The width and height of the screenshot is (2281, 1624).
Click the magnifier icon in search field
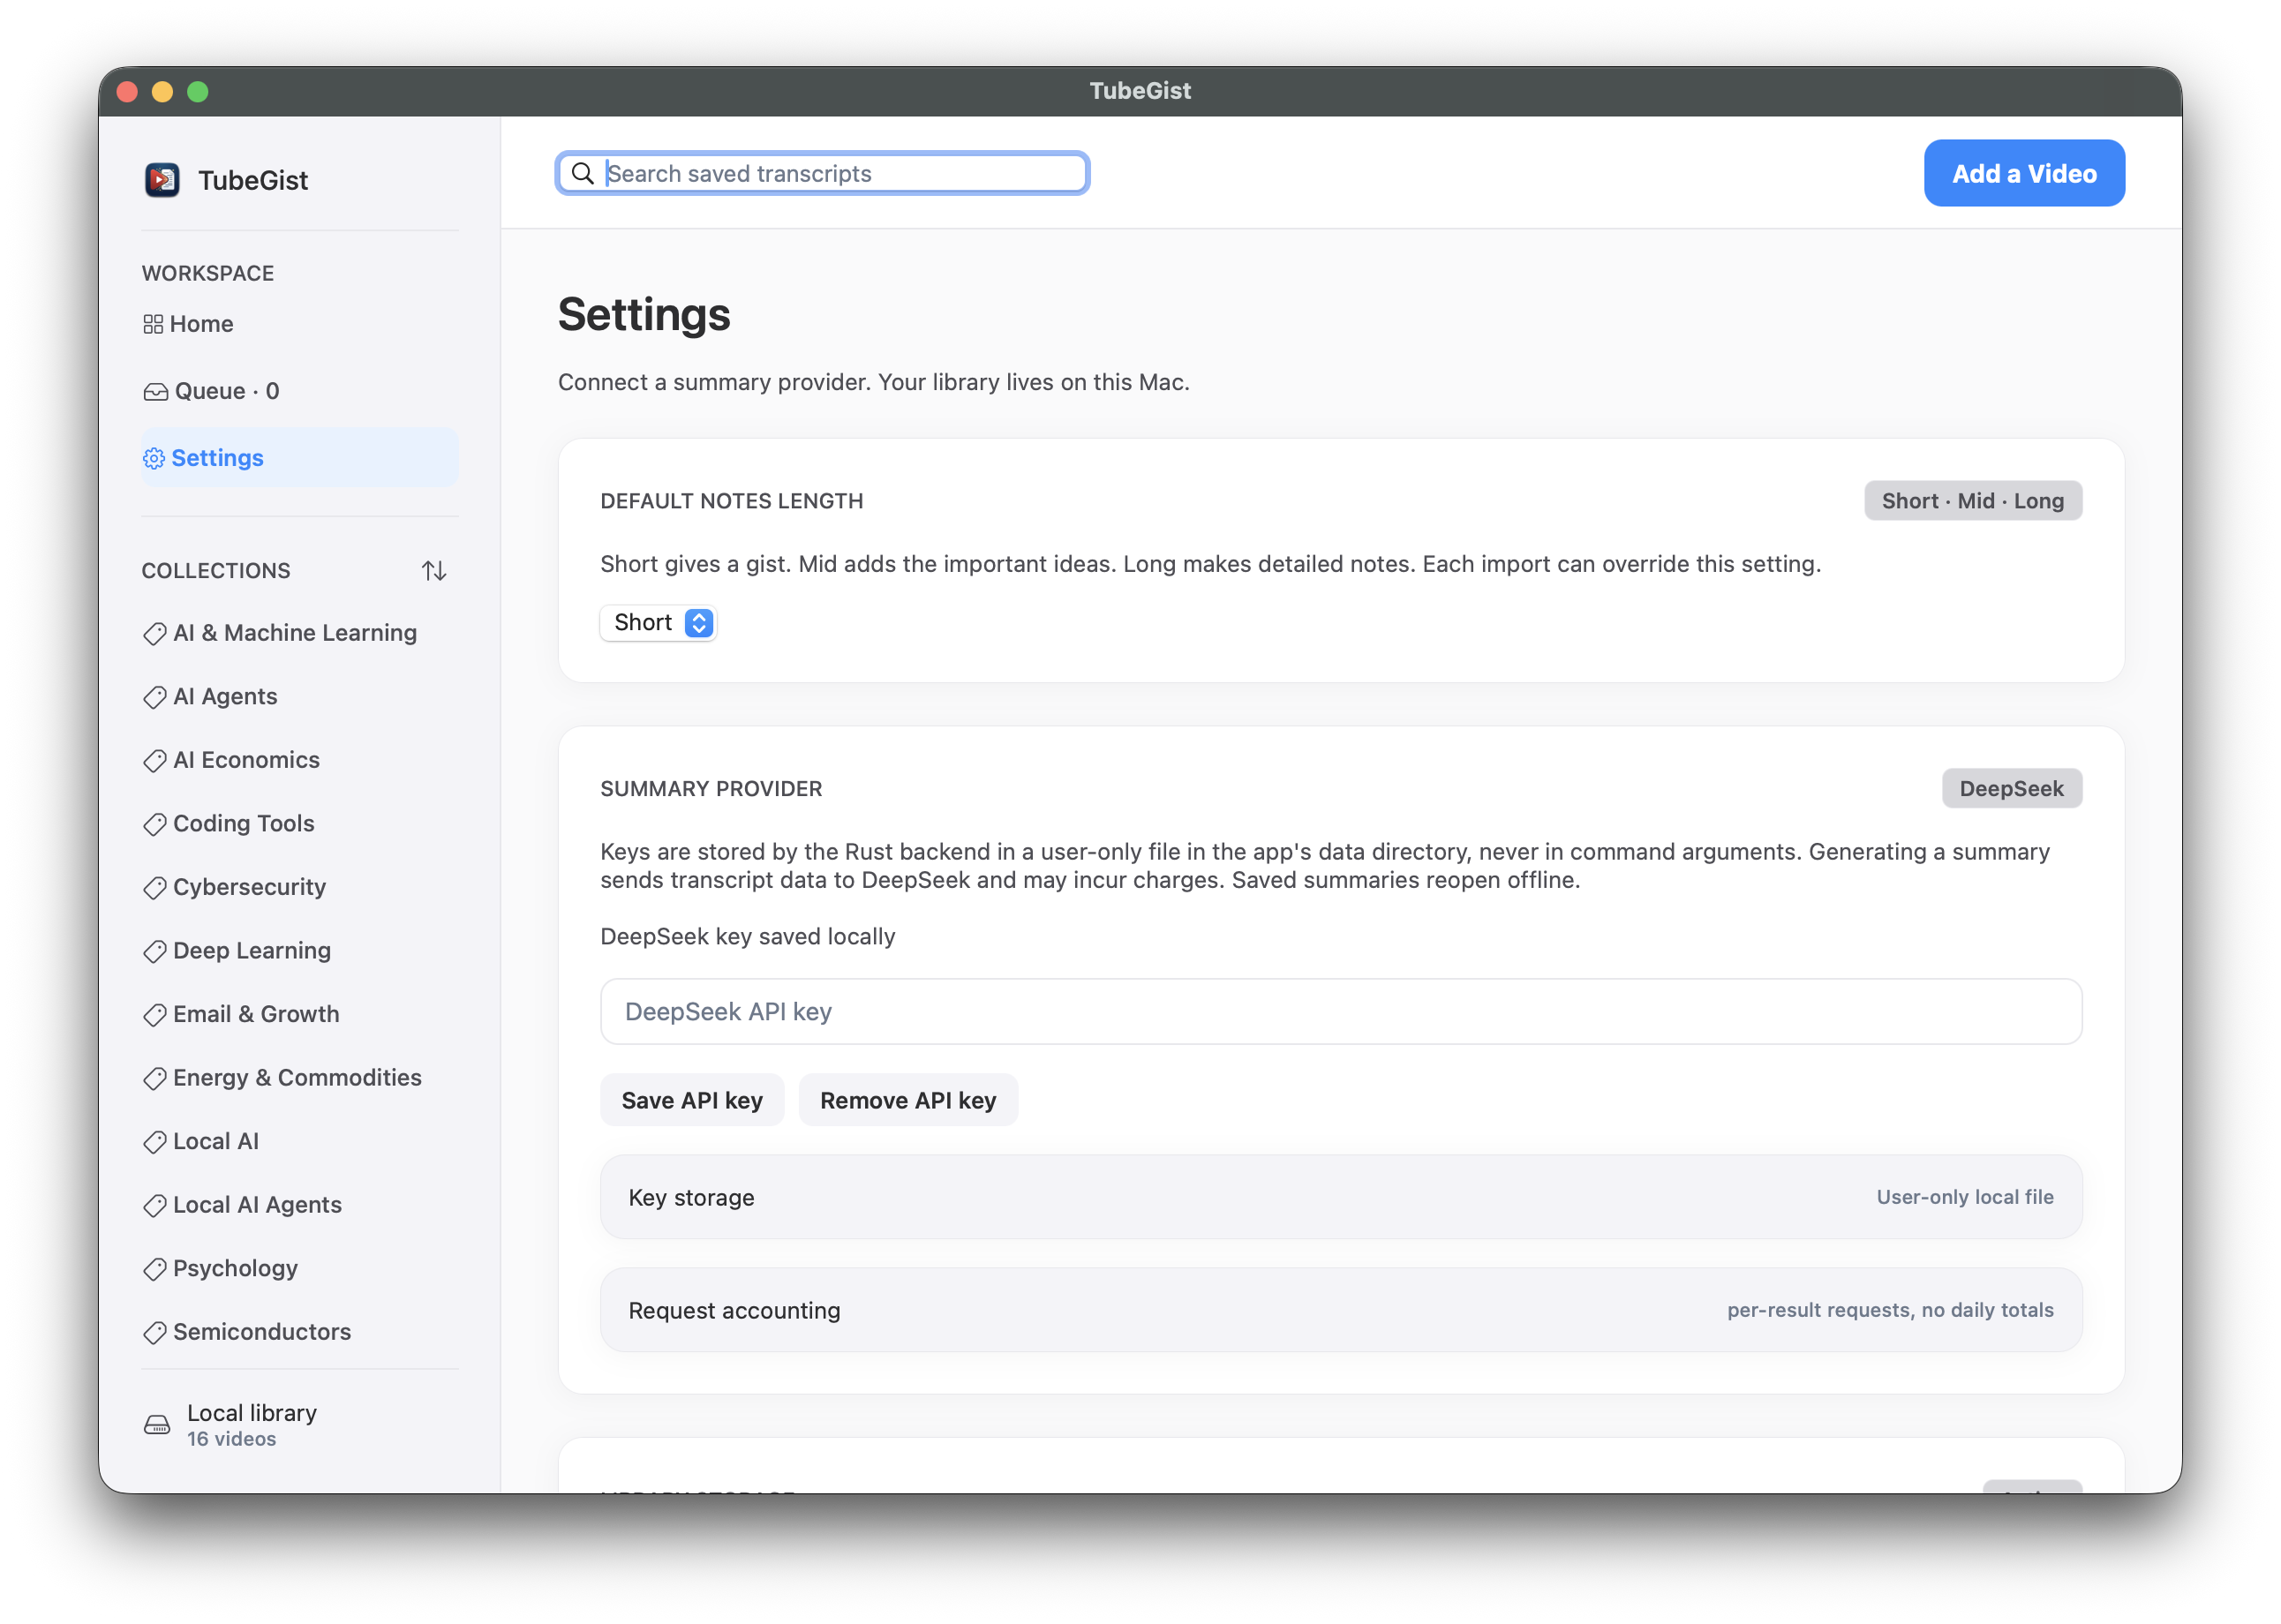click(x=583, y=173)
